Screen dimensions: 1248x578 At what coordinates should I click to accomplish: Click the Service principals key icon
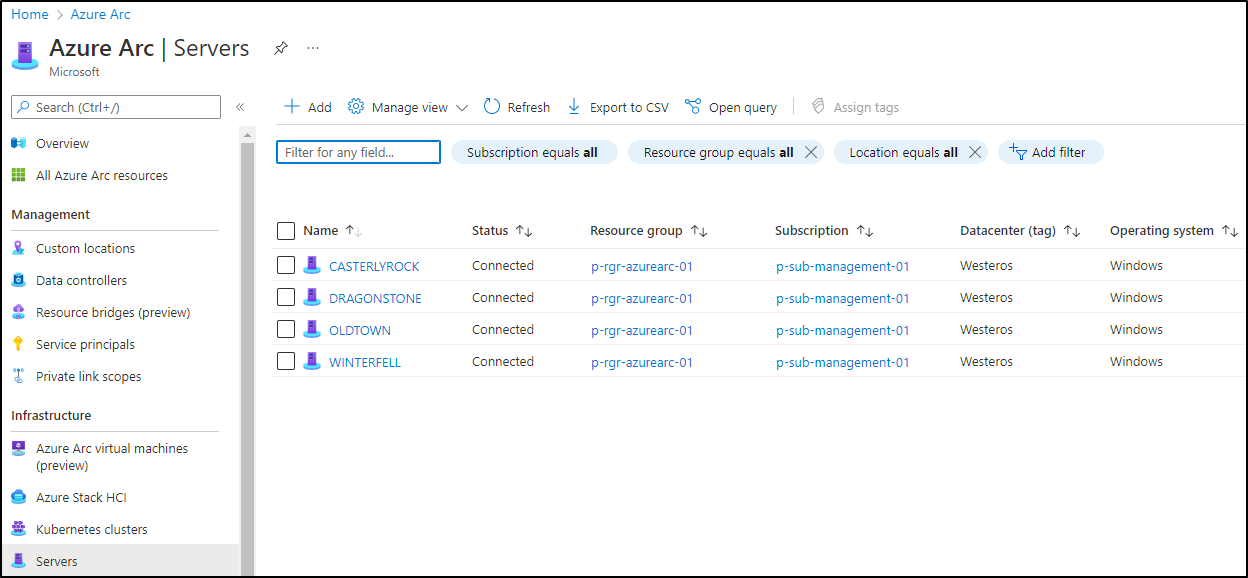tap(18, 345)
